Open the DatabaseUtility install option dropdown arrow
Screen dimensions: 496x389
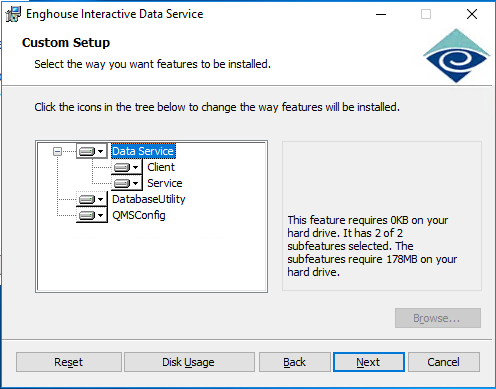(x=100, y=199)
